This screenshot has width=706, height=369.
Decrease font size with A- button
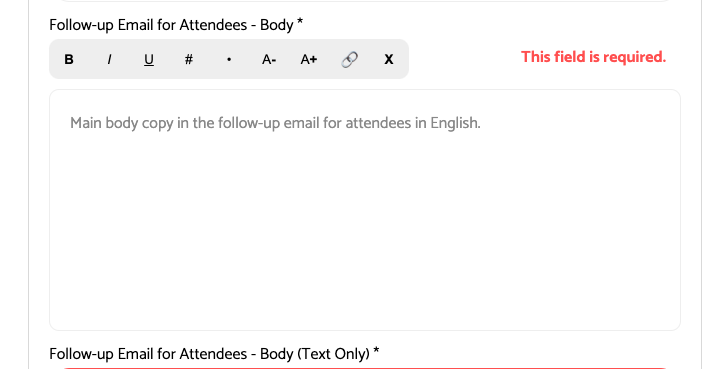[x=269, y=59]
